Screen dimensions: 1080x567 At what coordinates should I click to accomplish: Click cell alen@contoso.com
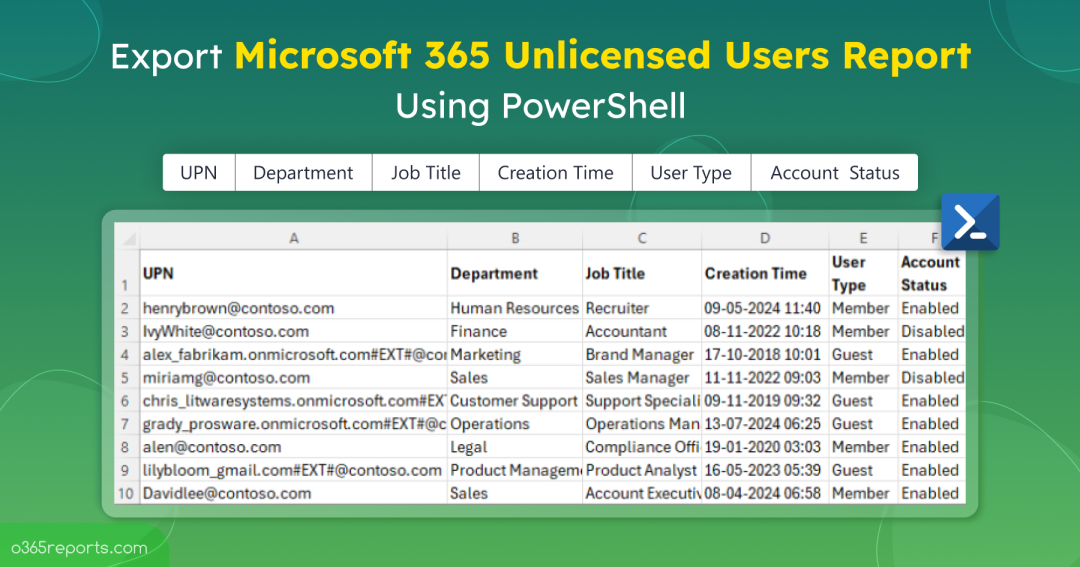click(293, 446)
